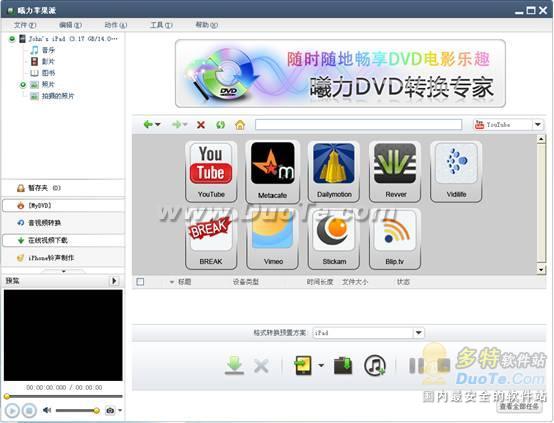The image size is (554, 423).
Task: Collapse John's iPad device tree node
Action: pos(12,39)
